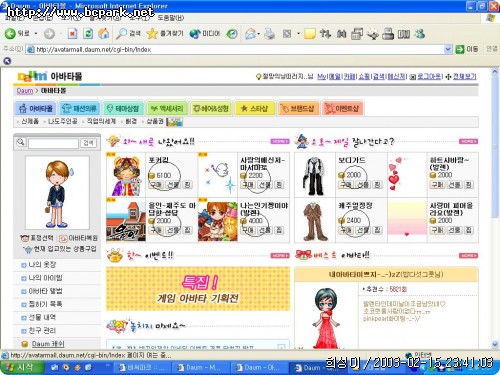Screen dimensions: 500x375
Task: Click the 선물 button for 보디가드
Action: coord(363,185)
